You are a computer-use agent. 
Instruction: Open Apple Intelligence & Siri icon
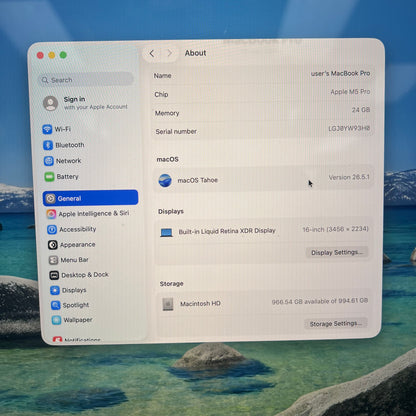51,214
